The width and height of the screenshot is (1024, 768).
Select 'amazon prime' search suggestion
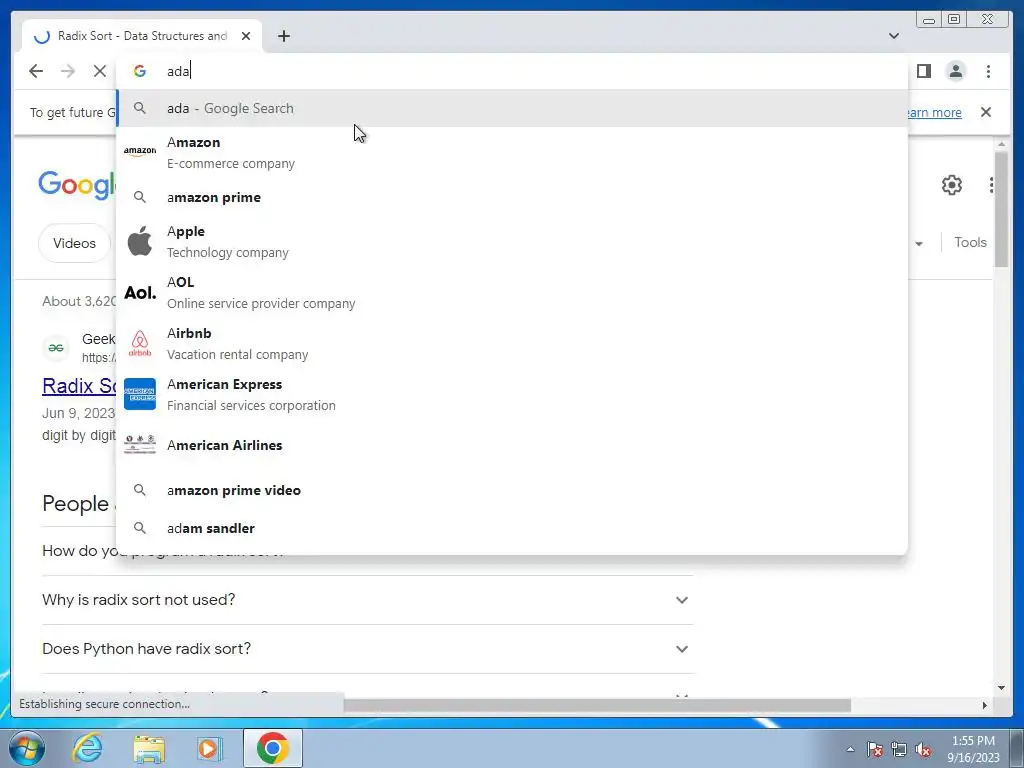[x=512, y=197]
